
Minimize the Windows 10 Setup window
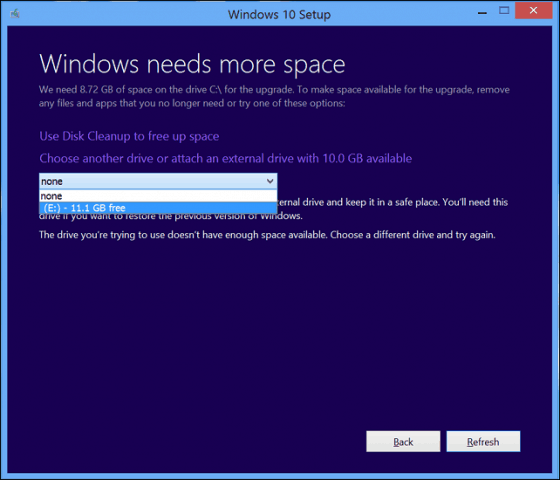(x=482, y=11)
